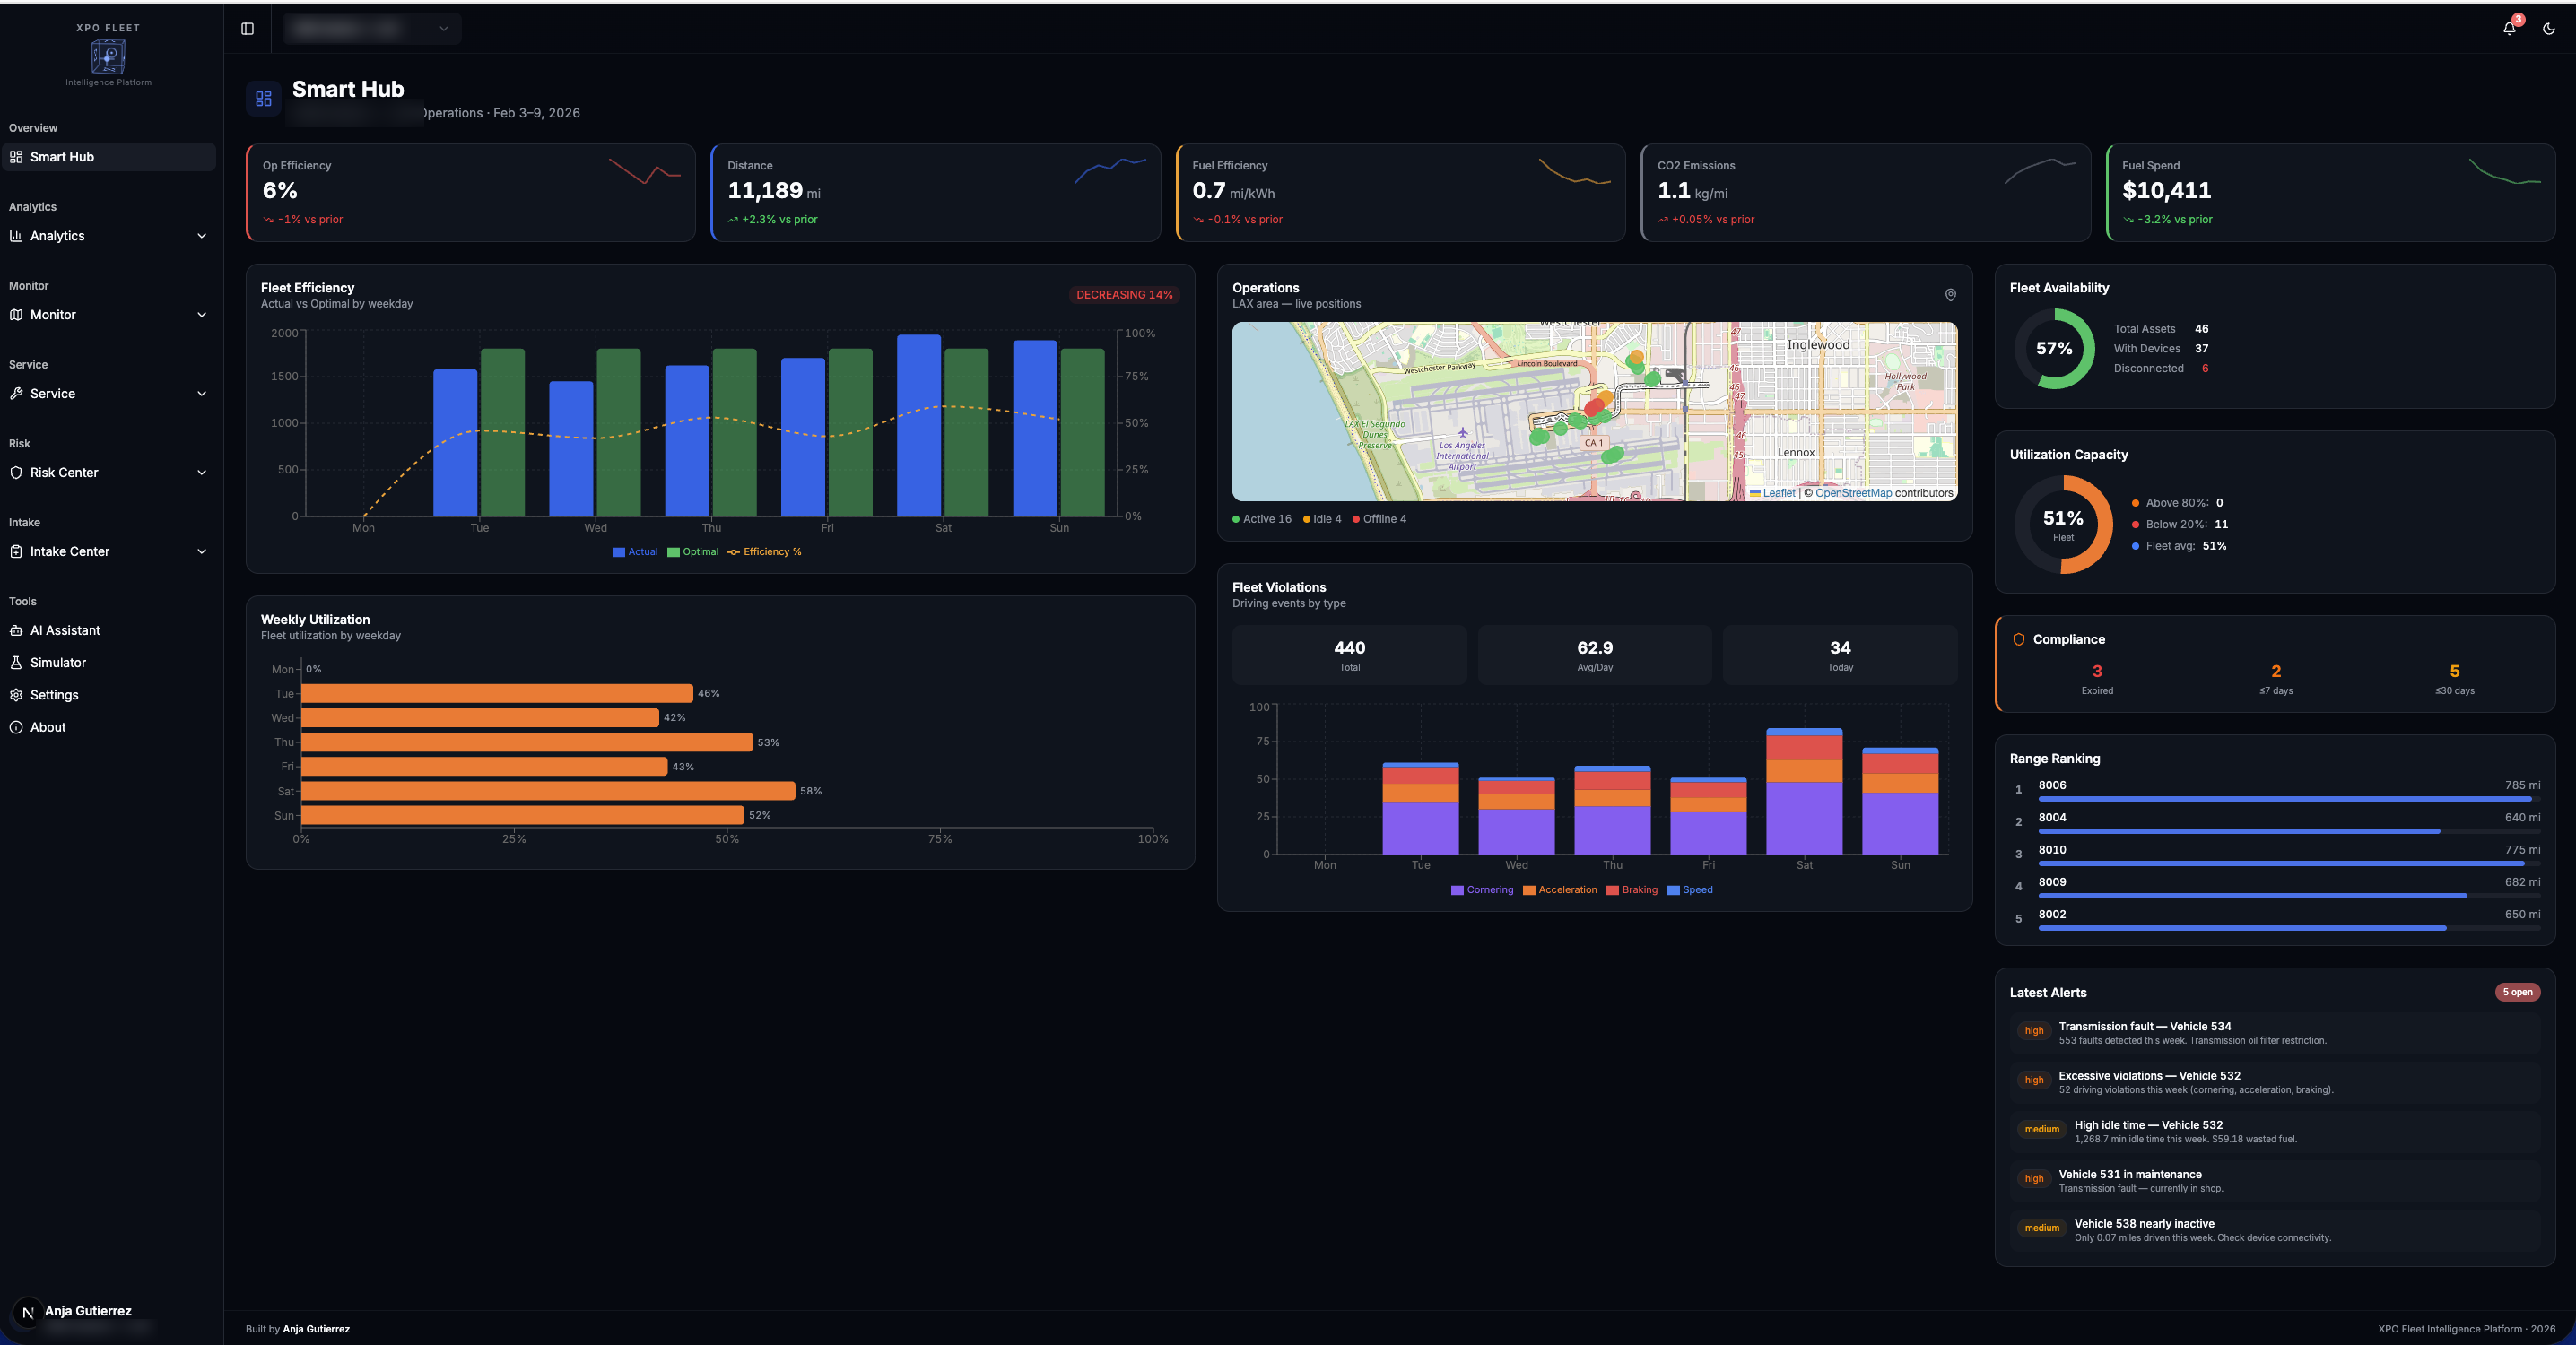The height and width of the screenshot is (1345, 2576).
Task: Expand the Service menu chevron
Action: pyautogui.click(x=202, y=393)
